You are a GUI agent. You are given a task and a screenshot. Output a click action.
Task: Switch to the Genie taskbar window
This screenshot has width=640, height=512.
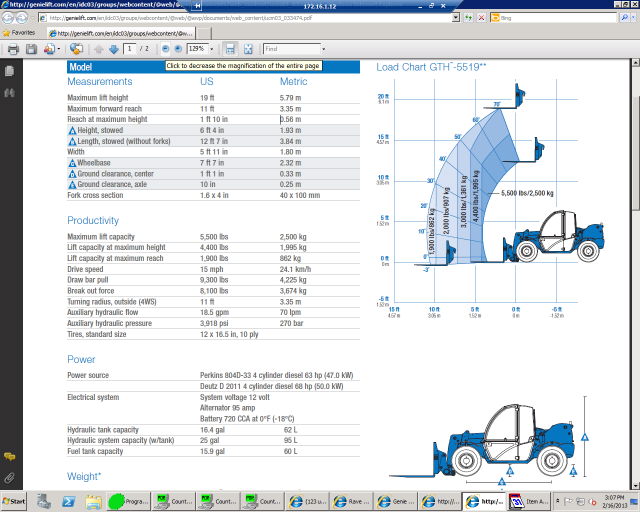tap(395, 501)
